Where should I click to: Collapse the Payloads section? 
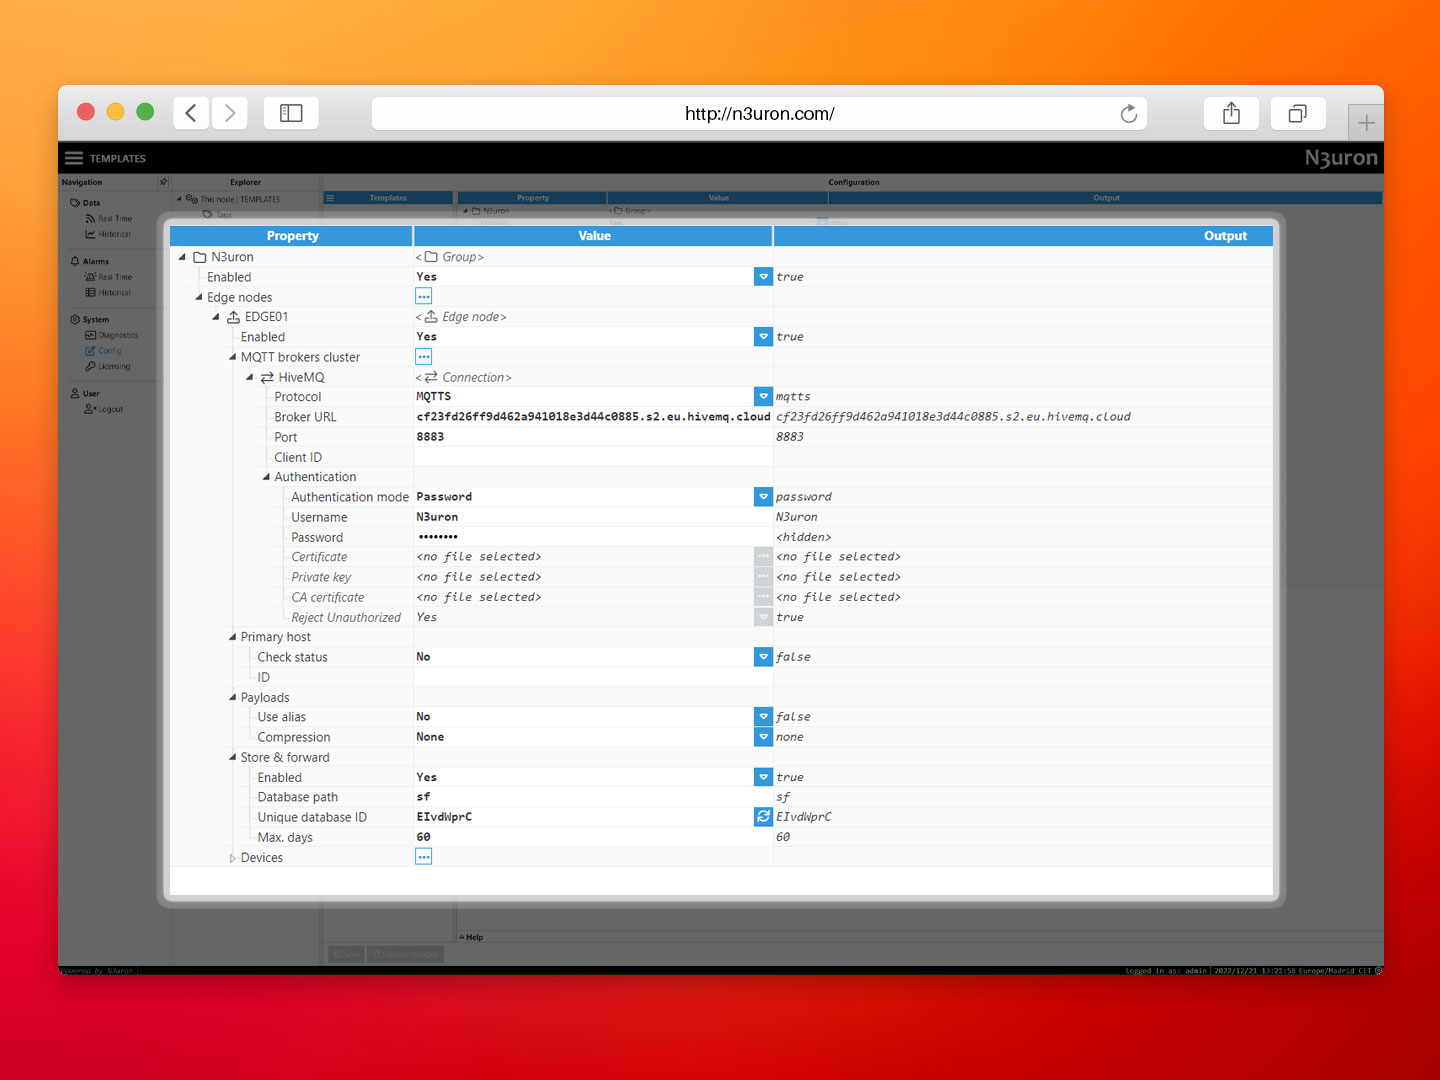coord(233,697)
